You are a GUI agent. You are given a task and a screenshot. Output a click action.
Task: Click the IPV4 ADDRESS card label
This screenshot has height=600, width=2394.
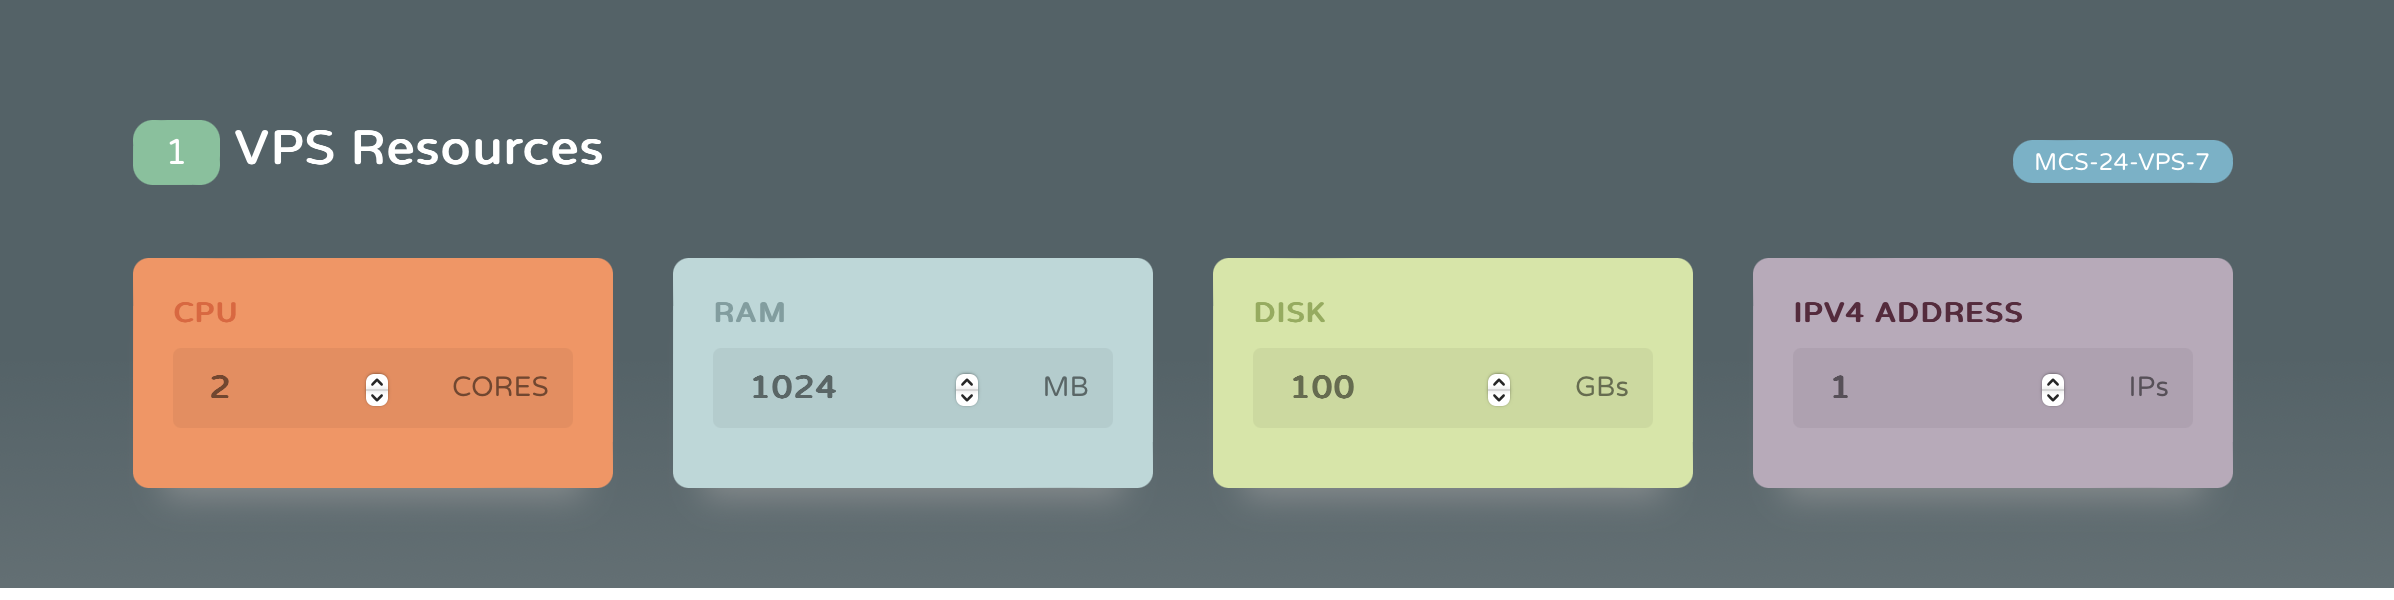1907,313
